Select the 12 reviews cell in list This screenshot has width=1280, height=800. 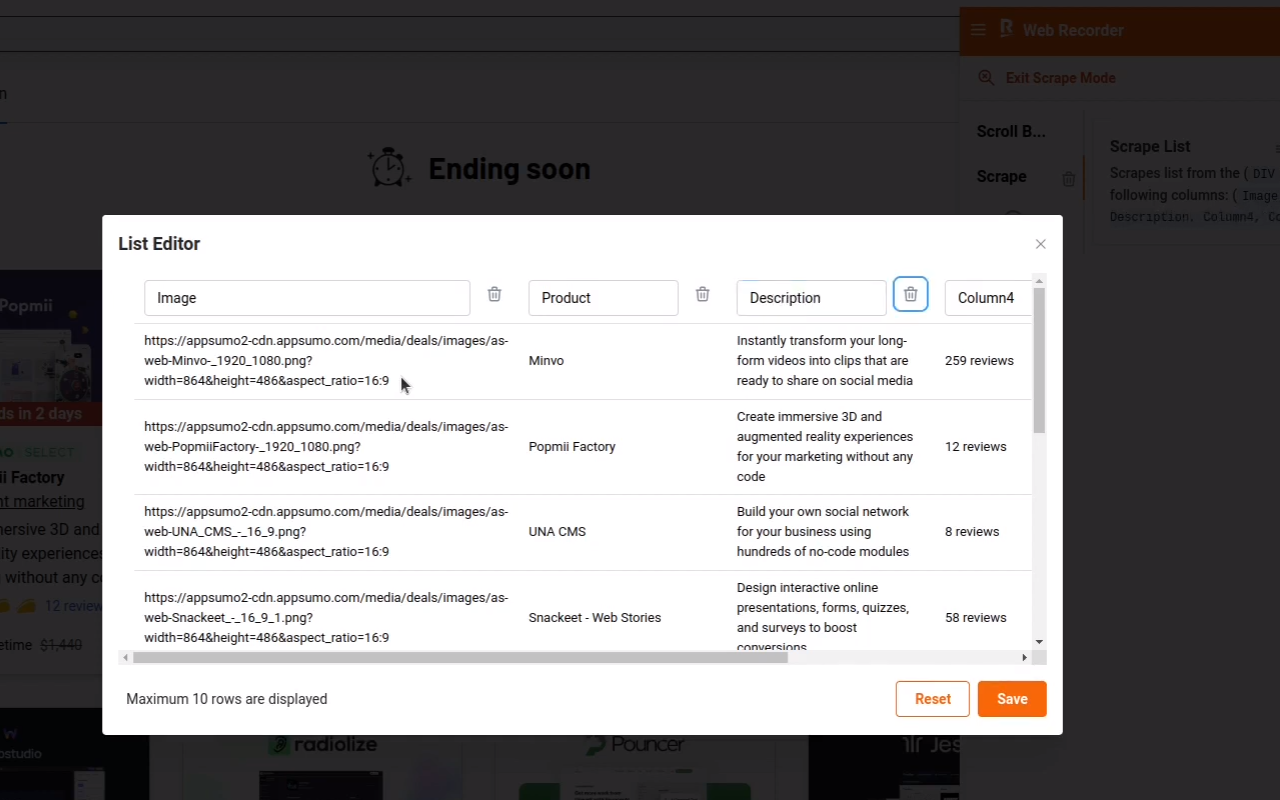(x=975, y=446)
